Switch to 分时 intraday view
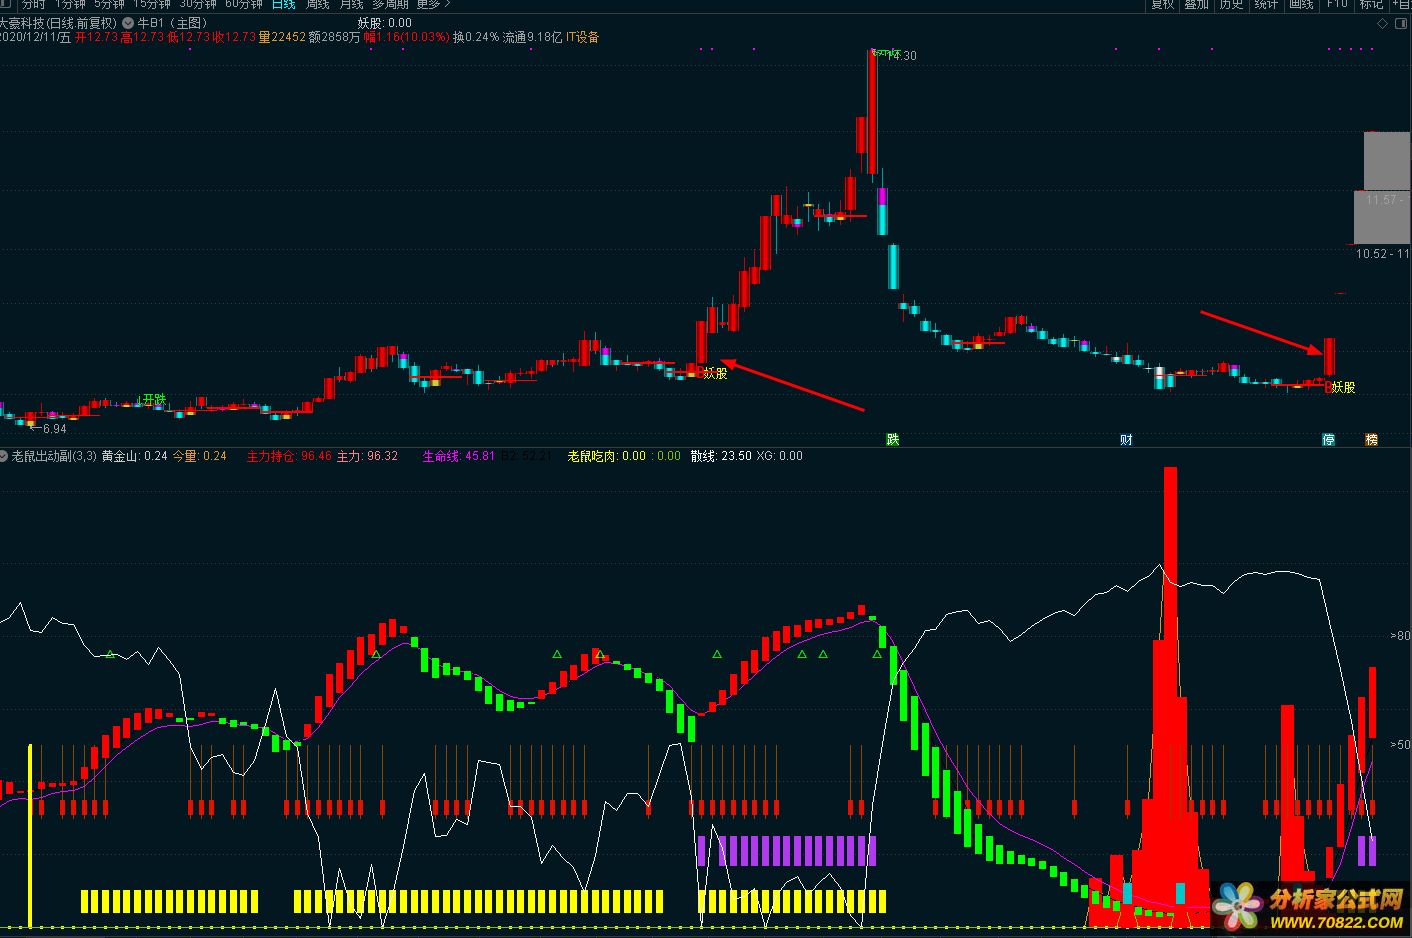This screenshot has width=1412, height=938. click(33, 4)
